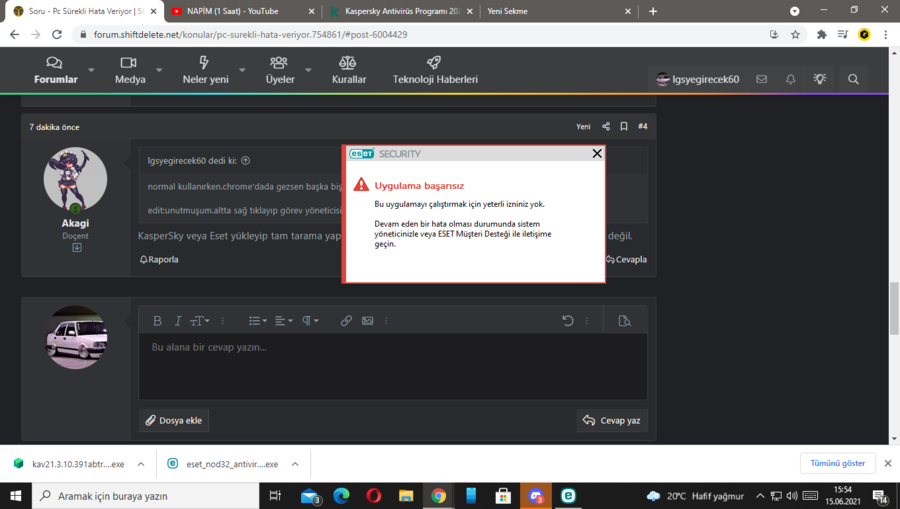Undo the last edit in reply editor

point(568,321)
